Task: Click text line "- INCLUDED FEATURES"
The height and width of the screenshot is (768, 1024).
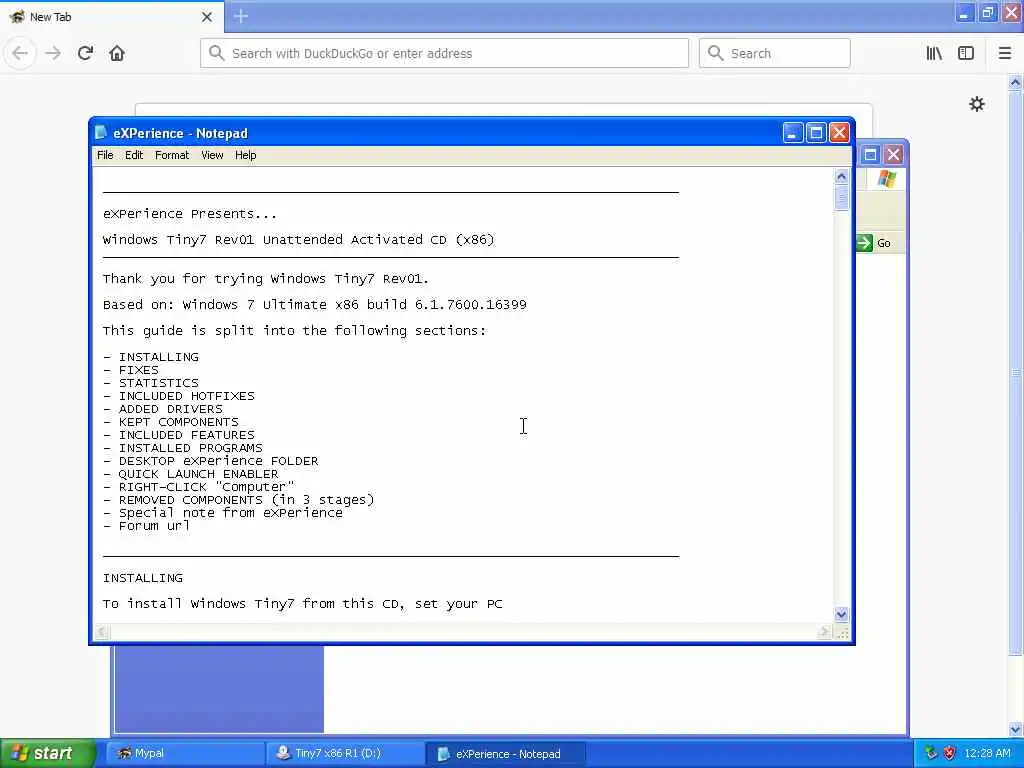Action: pyautogui.click(x=179, y=436)
